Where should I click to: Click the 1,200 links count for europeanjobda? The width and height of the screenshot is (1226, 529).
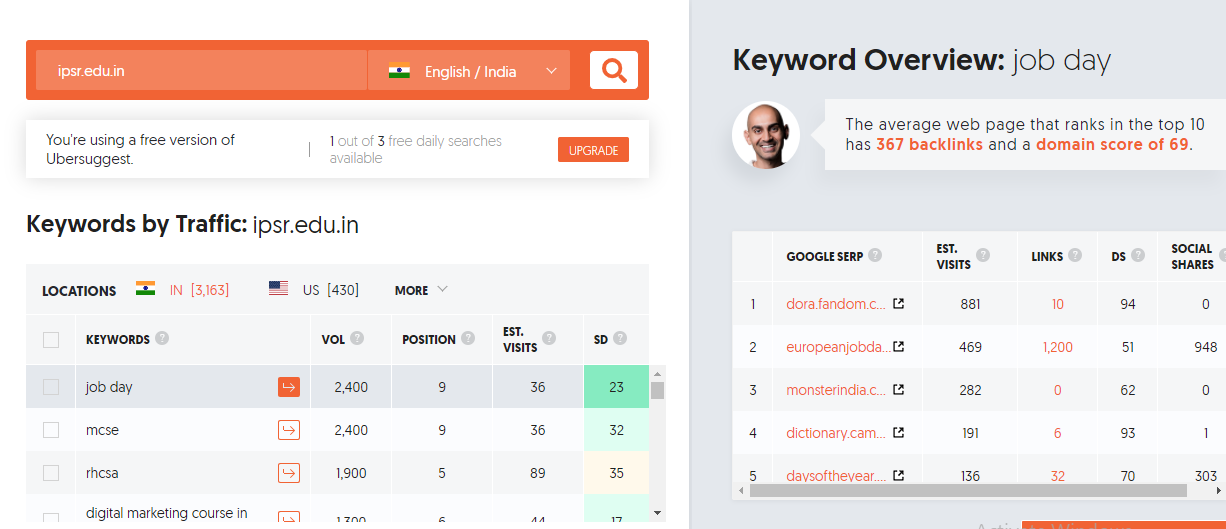[1057, 347]
